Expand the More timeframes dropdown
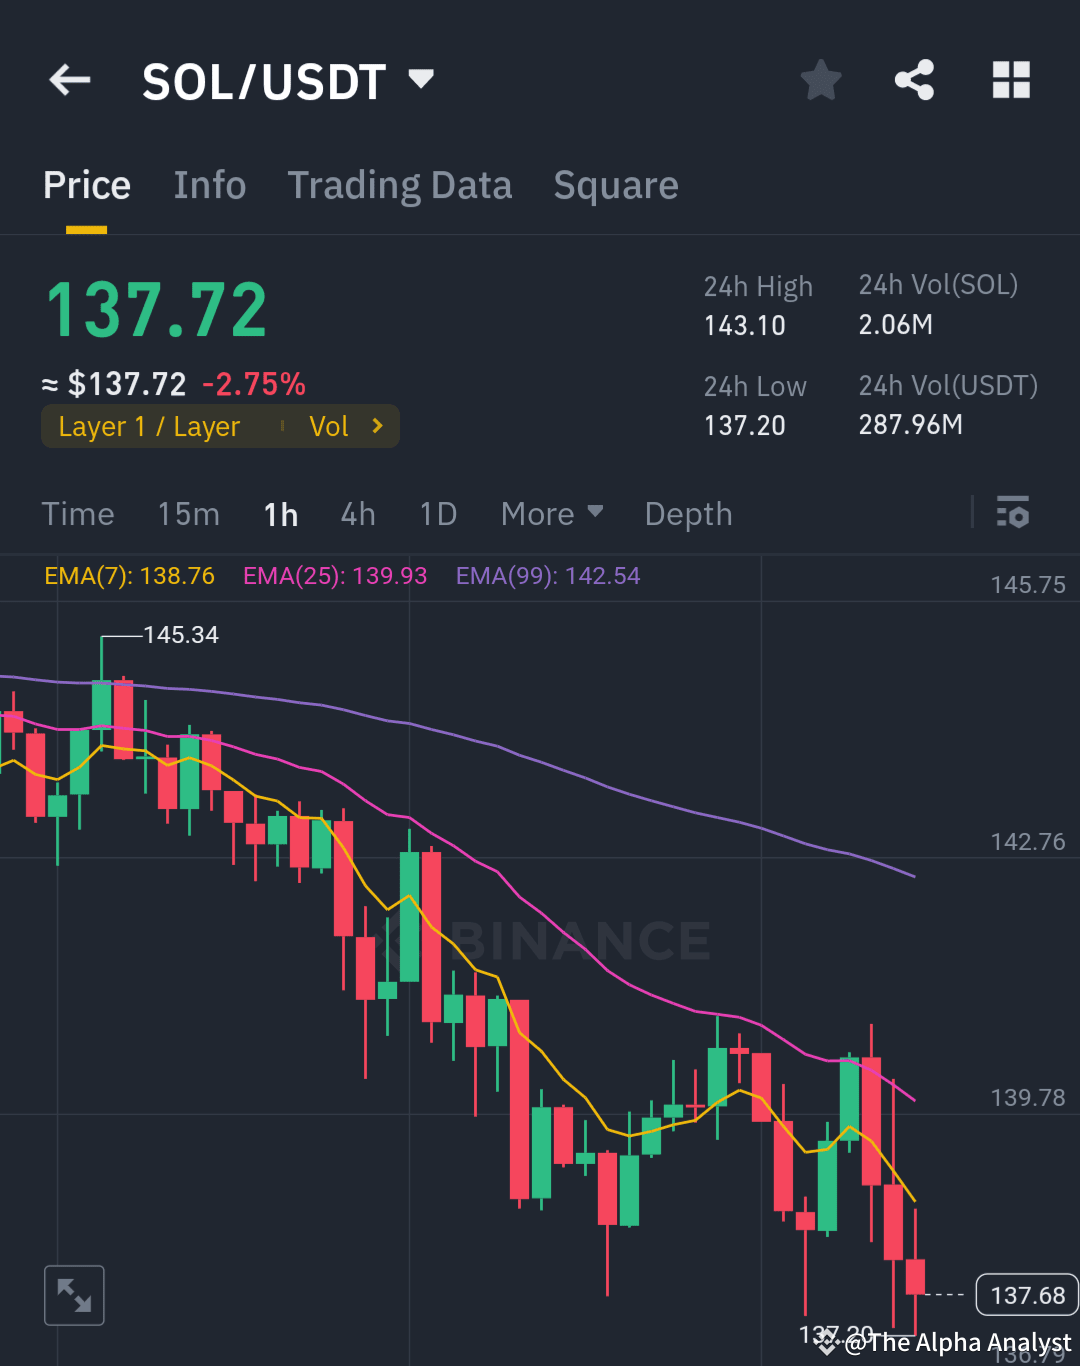The height and width of the screenshot is (1366, 1080). 552,513
